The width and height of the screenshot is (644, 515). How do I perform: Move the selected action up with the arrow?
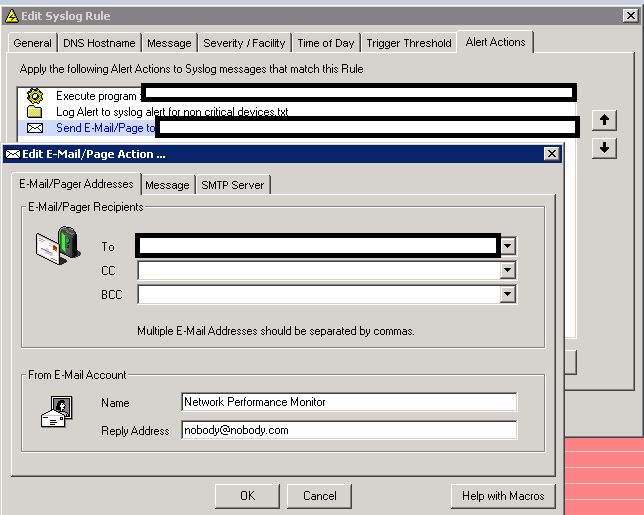point(604,120)
